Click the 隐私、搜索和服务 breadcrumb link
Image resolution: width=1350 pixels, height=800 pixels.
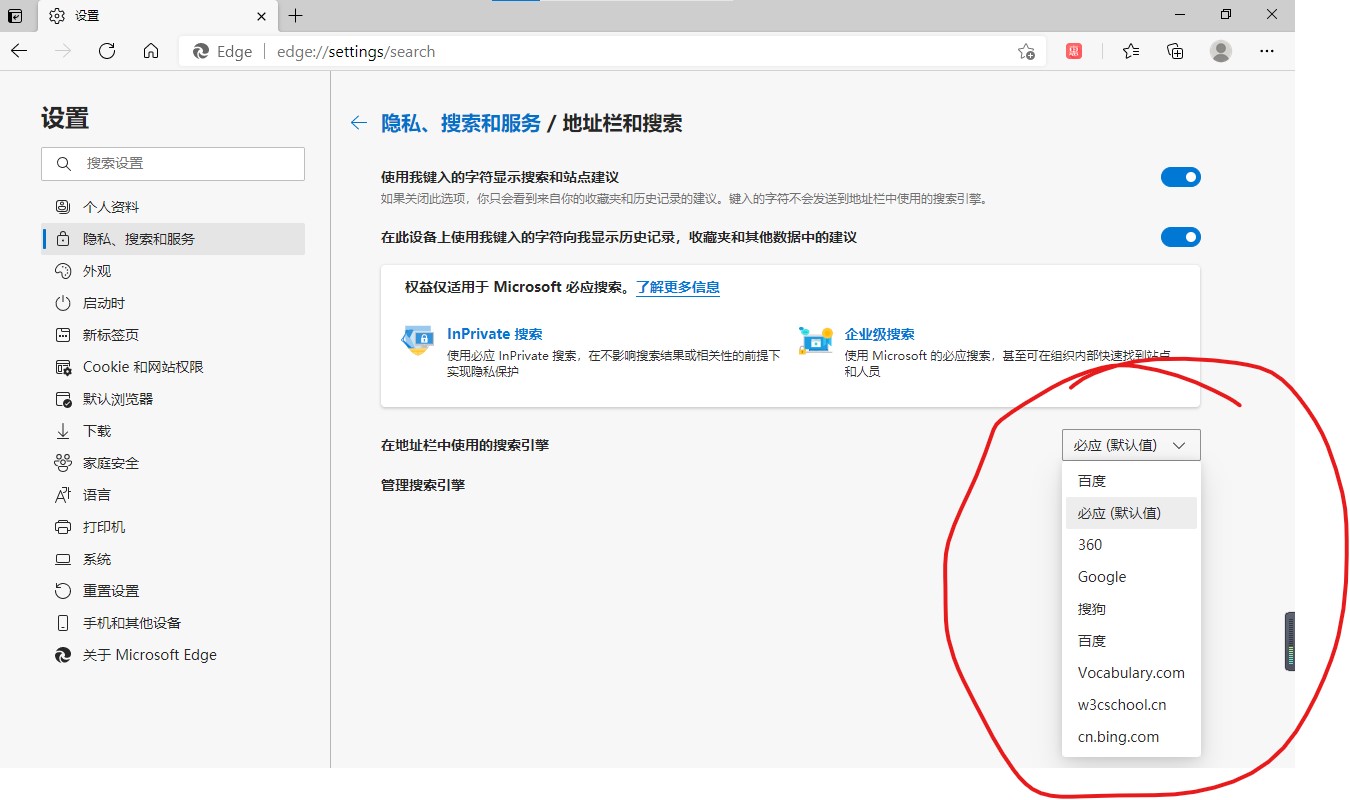(461, 123)
